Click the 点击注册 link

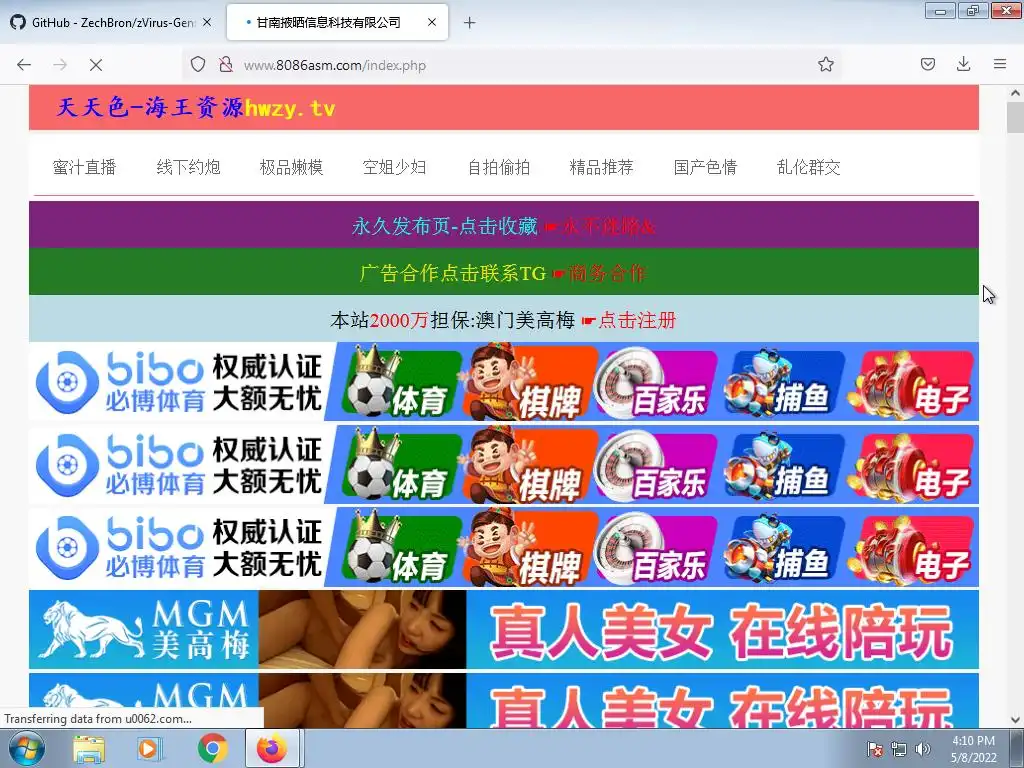[637, 320]
